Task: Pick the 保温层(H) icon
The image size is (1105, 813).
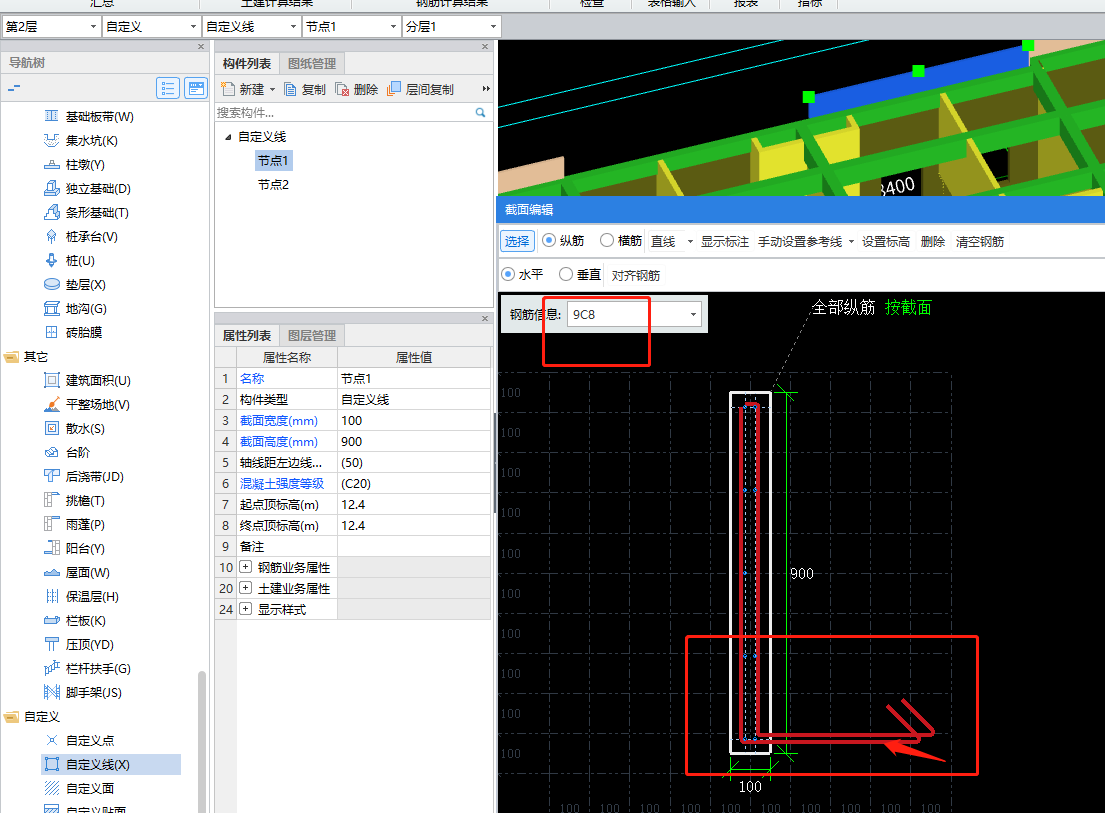Action: pyautogui.click(x=51, y=596)
